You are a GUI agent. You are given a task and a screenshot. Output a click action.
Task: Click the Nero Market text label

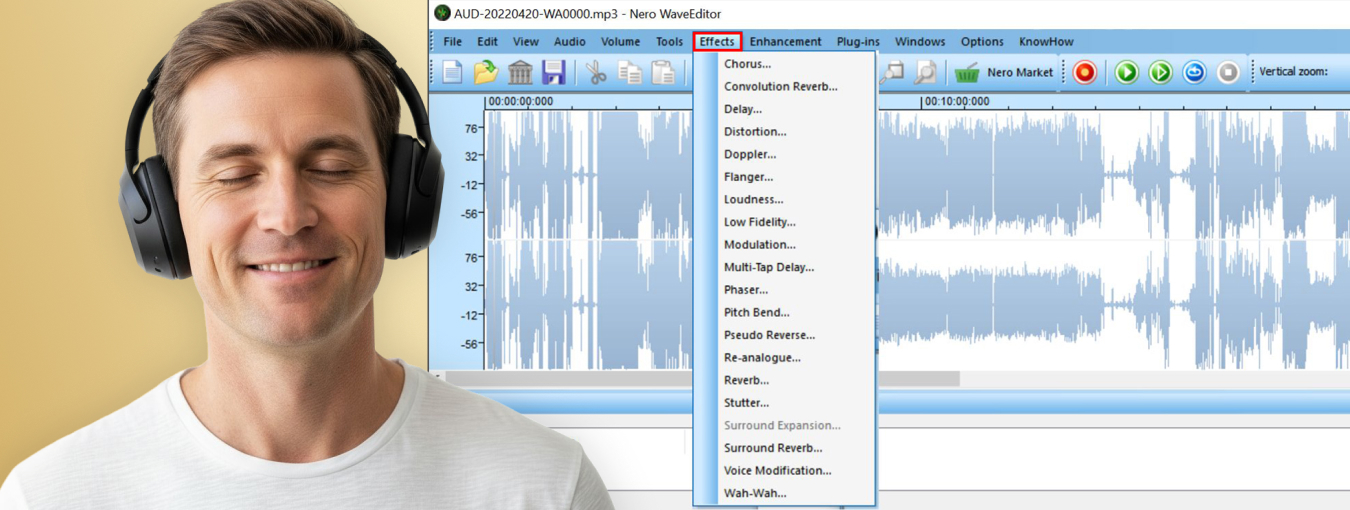pos(1020,72)
